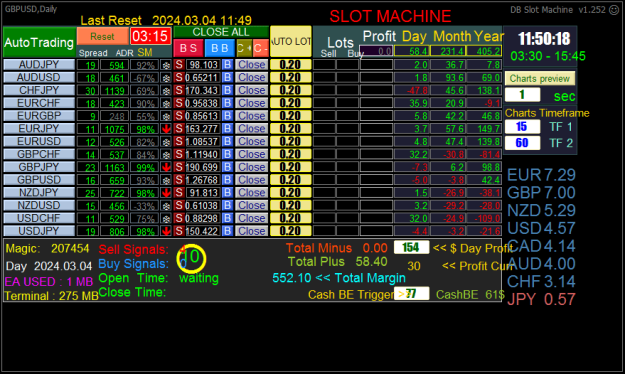Click the red down arrow for GBPJPY

166,167
